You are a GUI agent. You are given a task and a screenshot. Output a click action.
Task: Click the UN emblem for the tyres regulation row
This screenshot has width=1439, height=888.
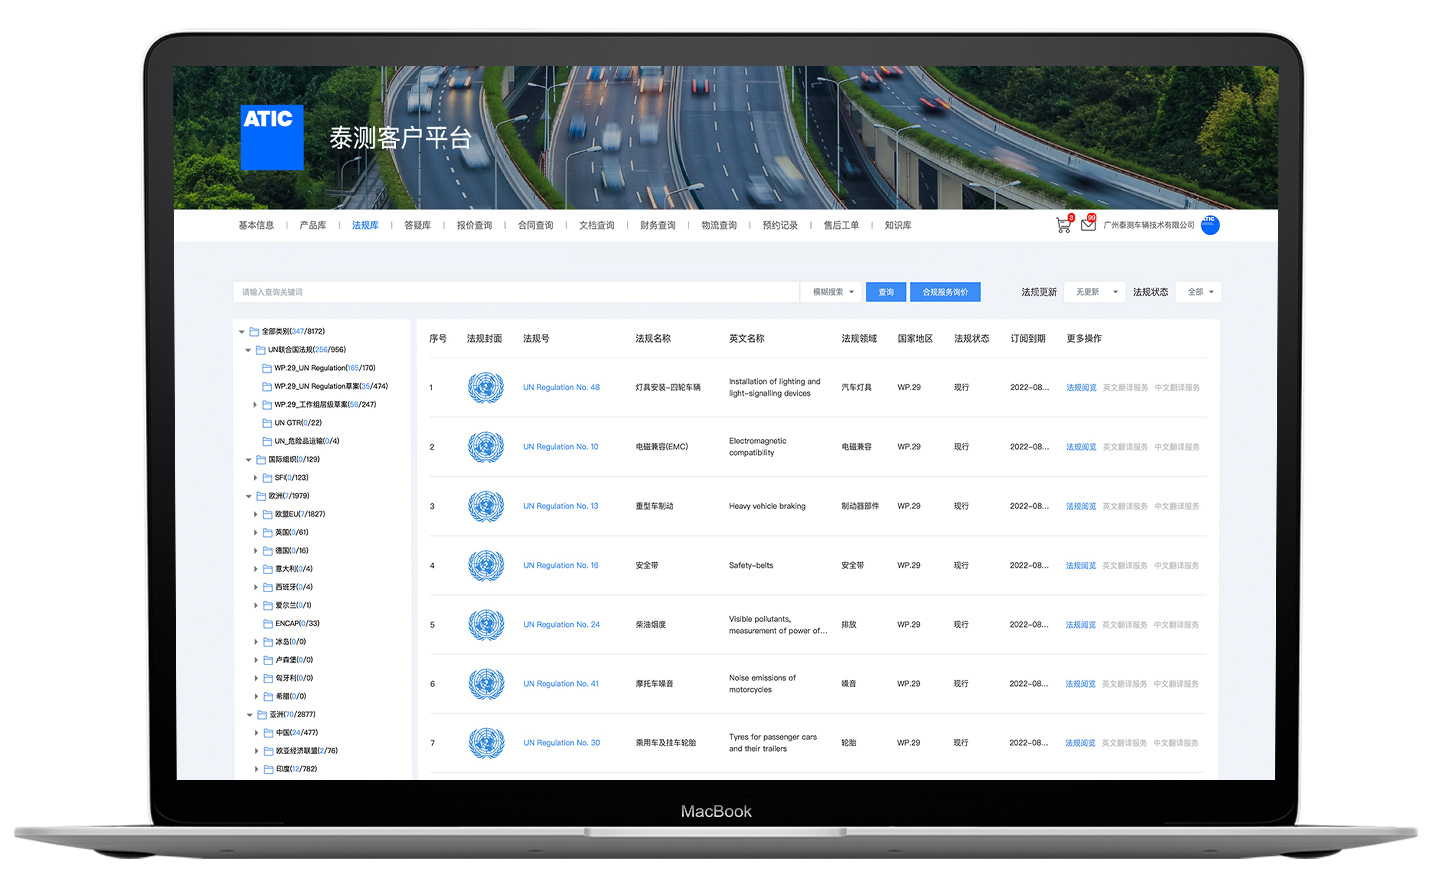click(486, 743)
